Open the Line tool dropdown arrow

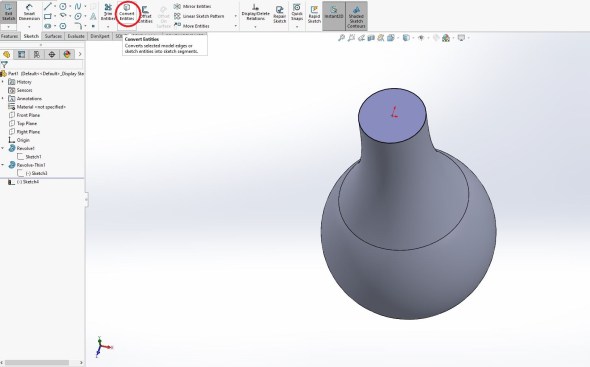click(55, 6)
